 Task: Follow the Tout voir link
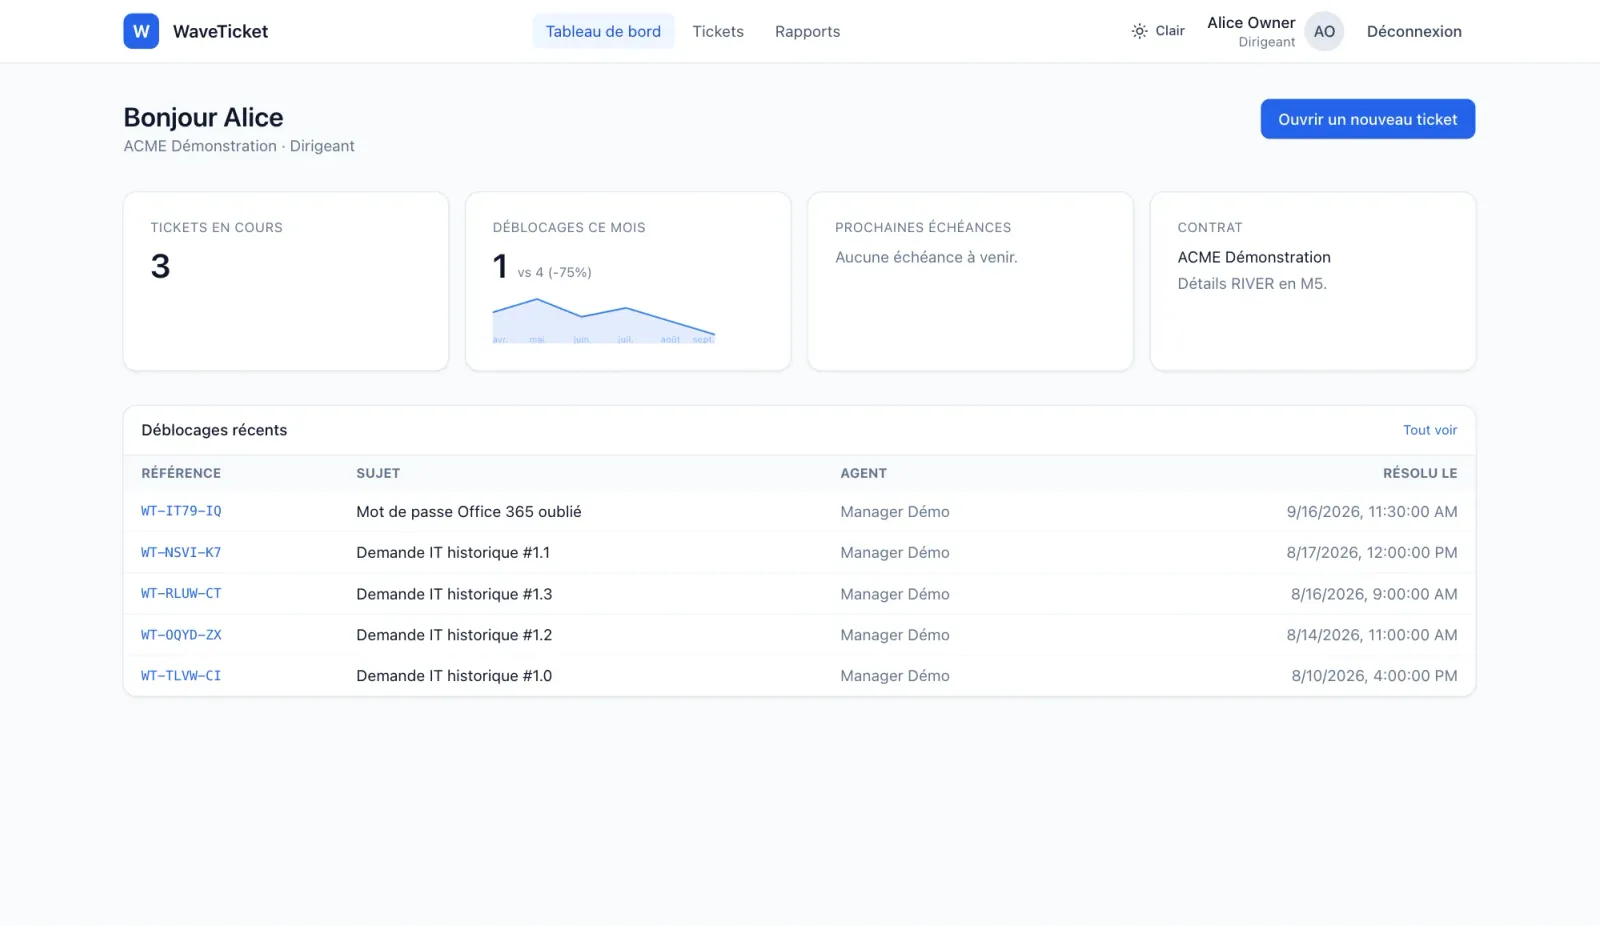point(1430,430)
